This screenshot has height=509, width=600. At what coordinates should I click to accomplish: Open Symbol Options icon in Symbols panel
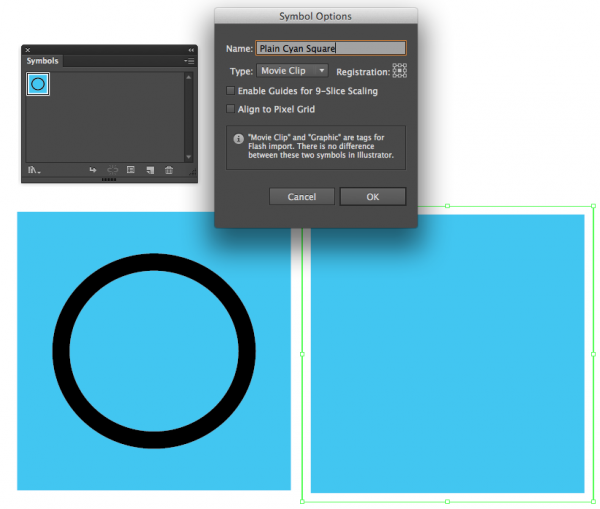point(130,170)
